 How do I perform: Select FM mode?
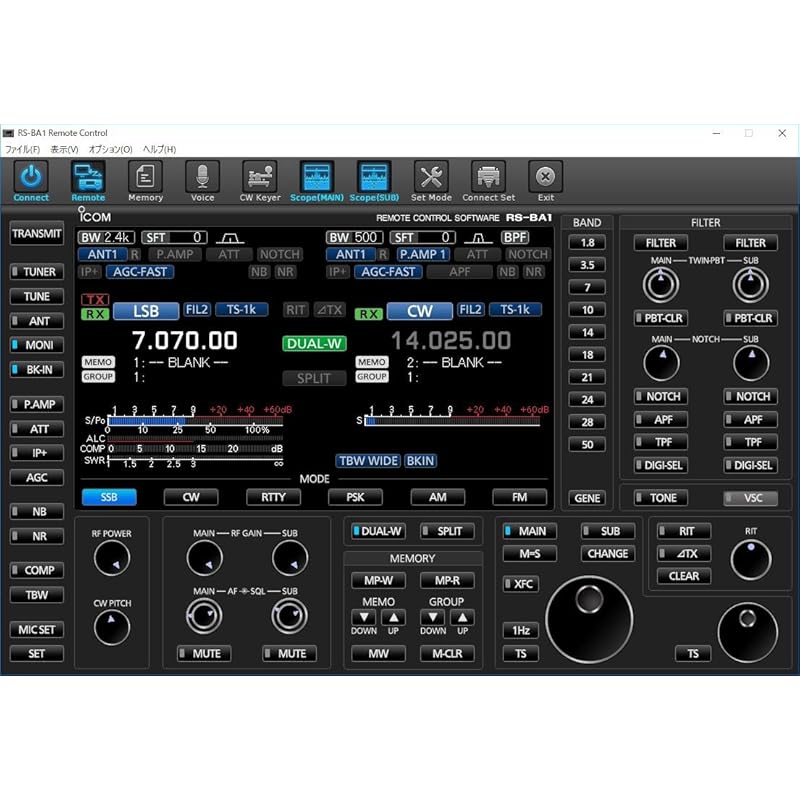click(519, 497)
